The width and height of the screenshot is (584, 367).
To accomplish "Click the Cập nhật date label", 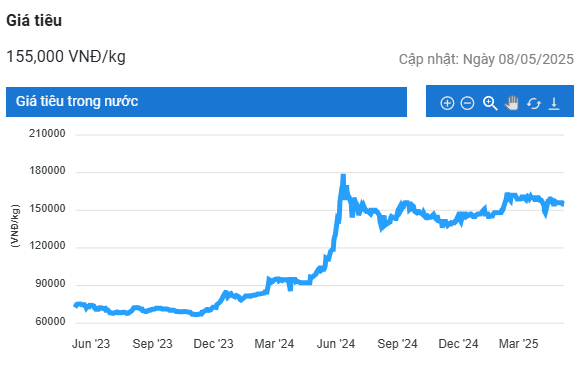I will pyautogui.click(x=486, y=59).
